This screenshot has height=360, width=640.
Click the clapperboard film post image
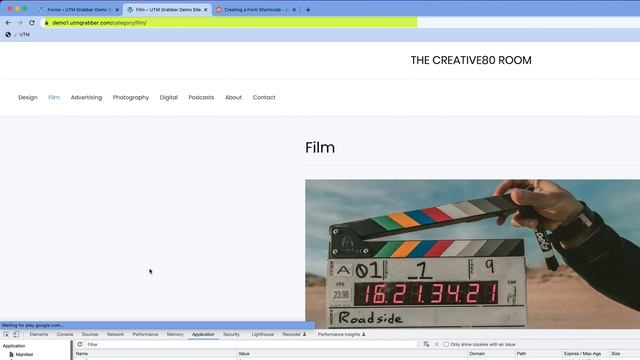coord(472,254)
